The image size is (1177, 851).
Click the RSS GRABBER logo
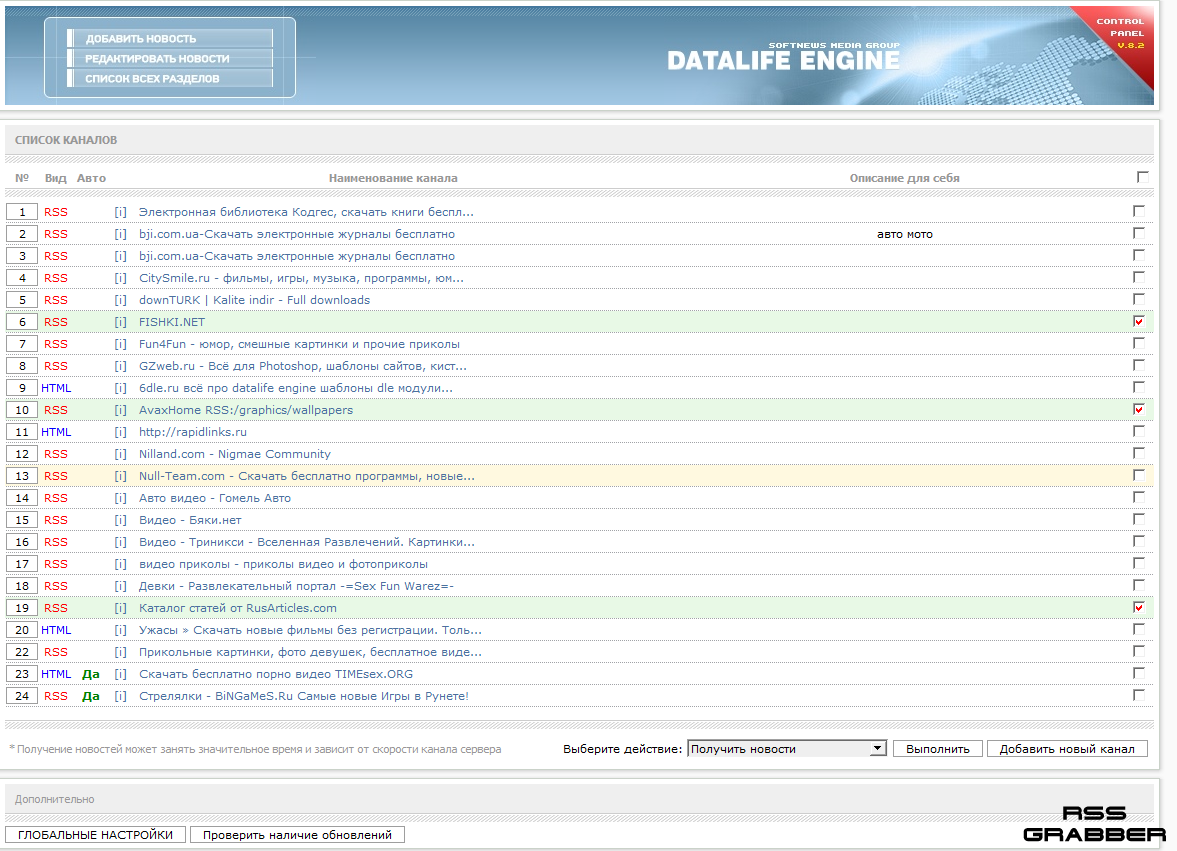click(x=1094, y=824)
